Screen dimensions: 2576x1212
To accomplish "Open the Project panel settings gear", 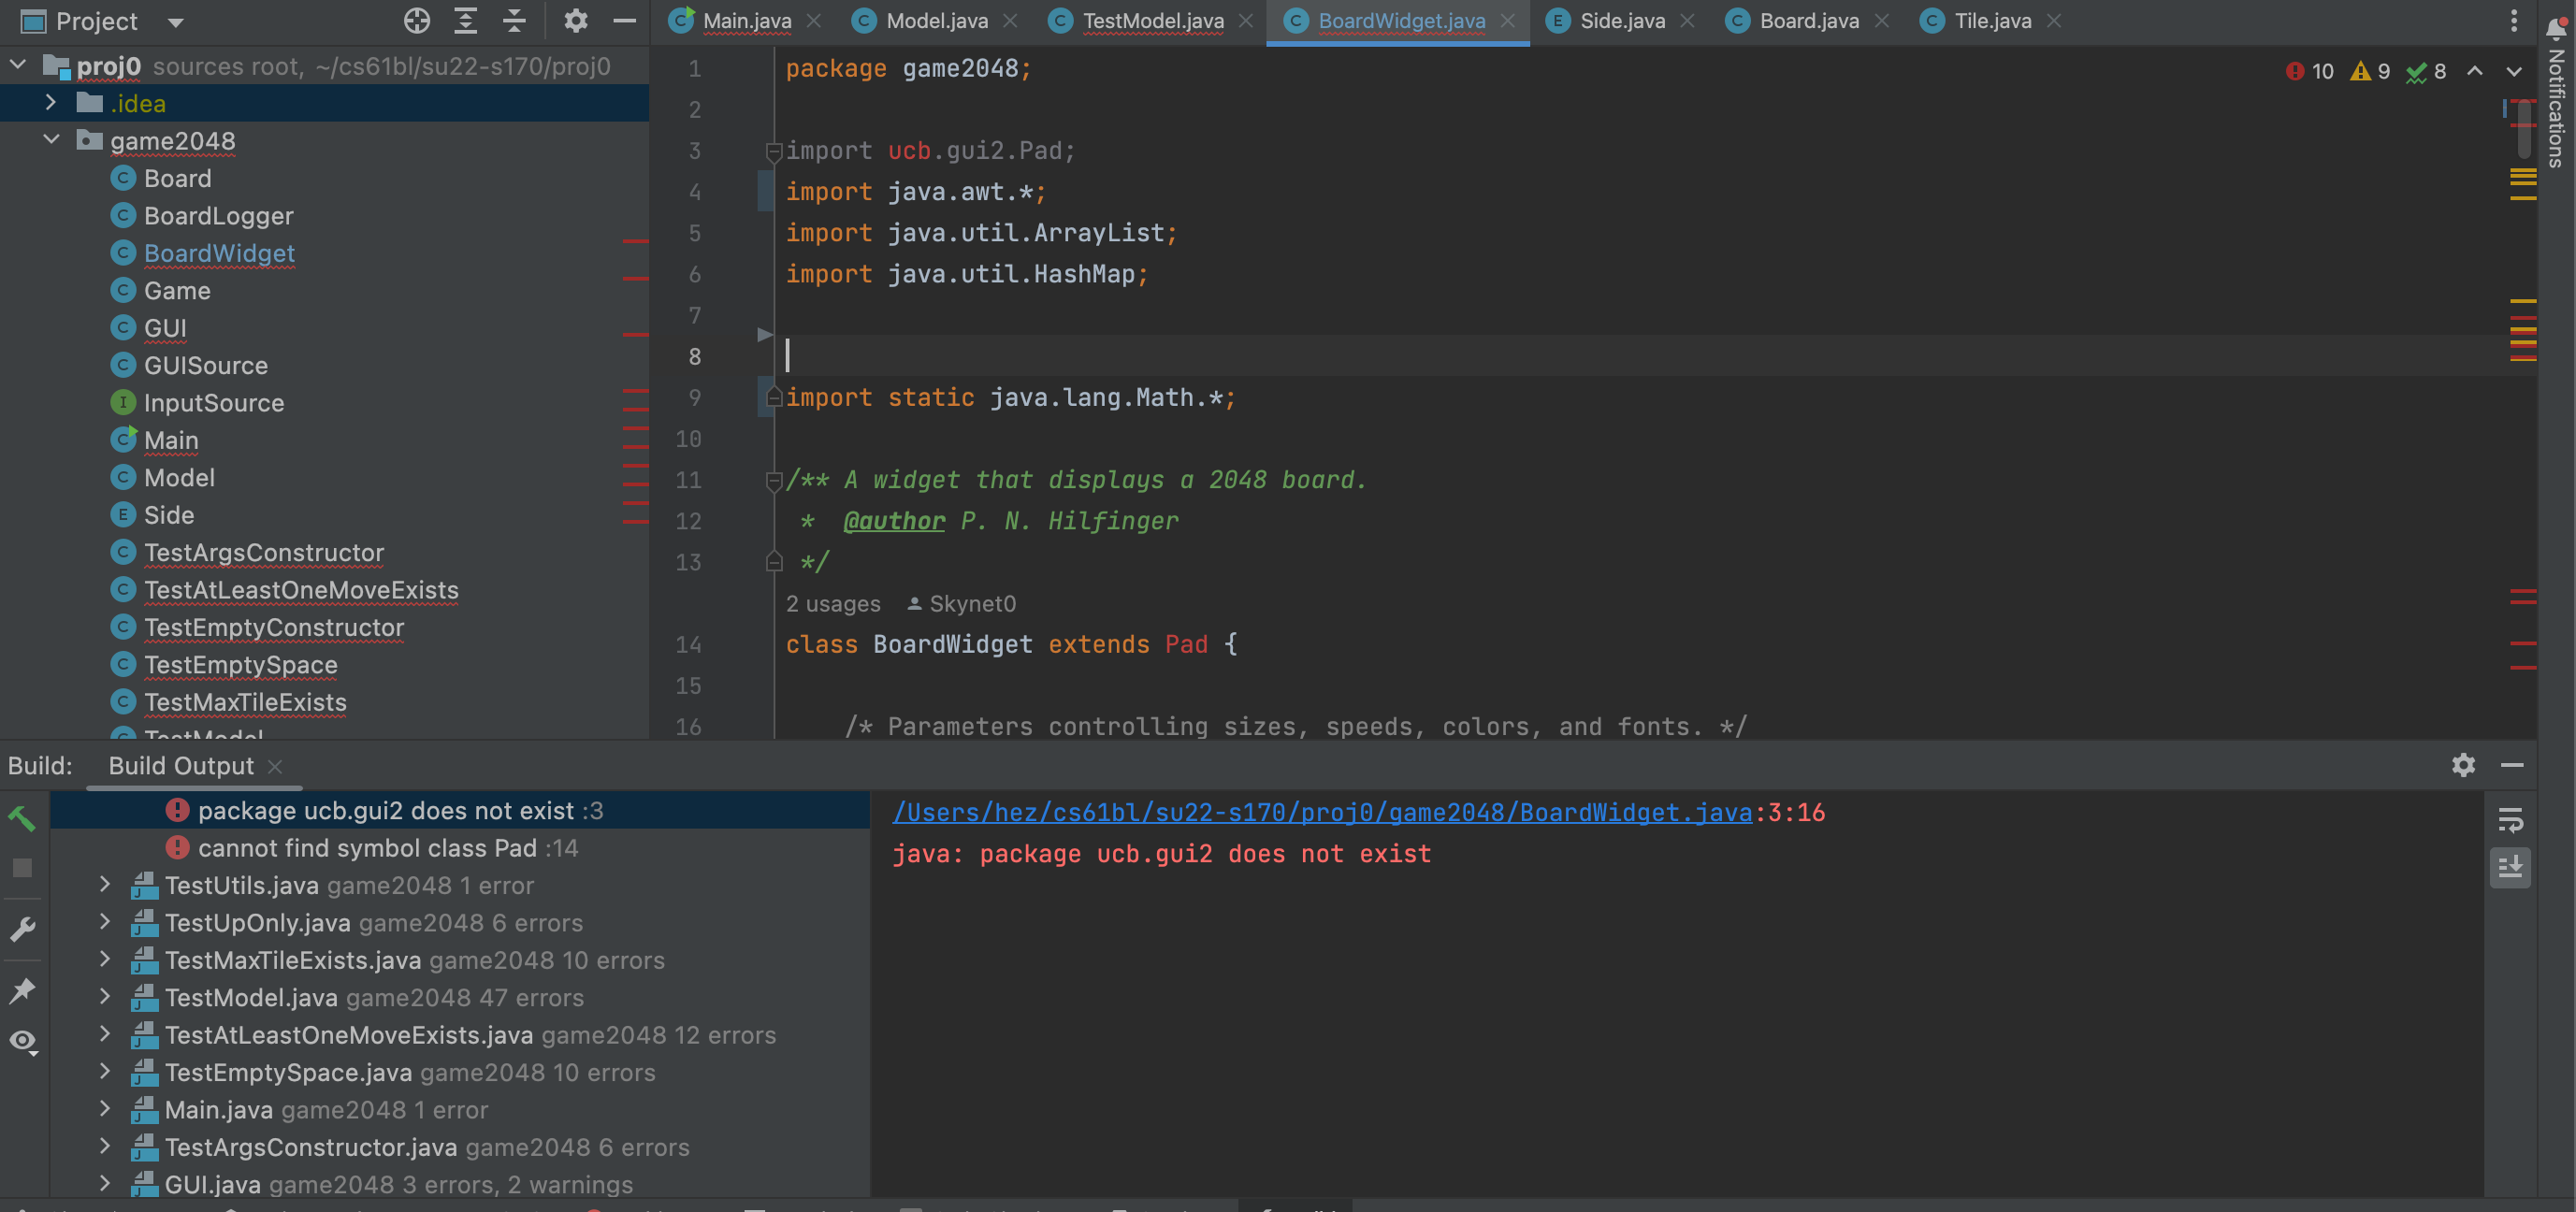I will 575,21.
